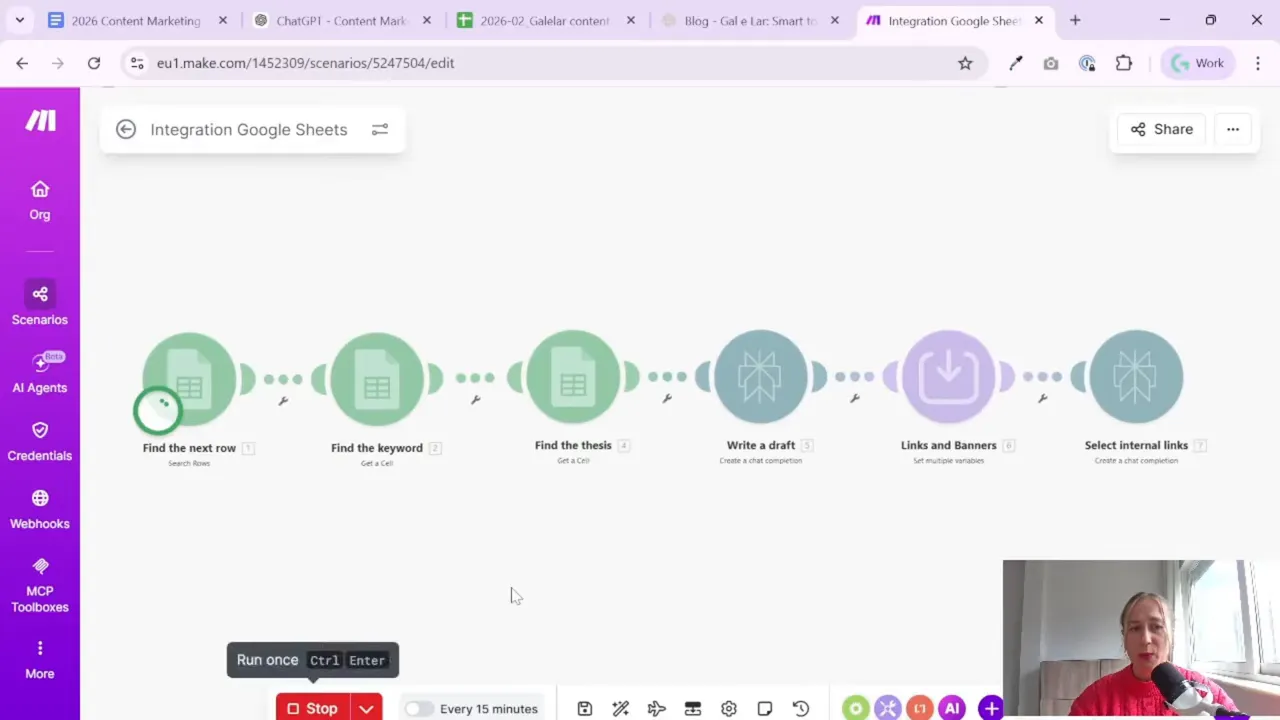Open AI Agents in the sidebar
The image size is (1280, 720).
click(40, 373)
